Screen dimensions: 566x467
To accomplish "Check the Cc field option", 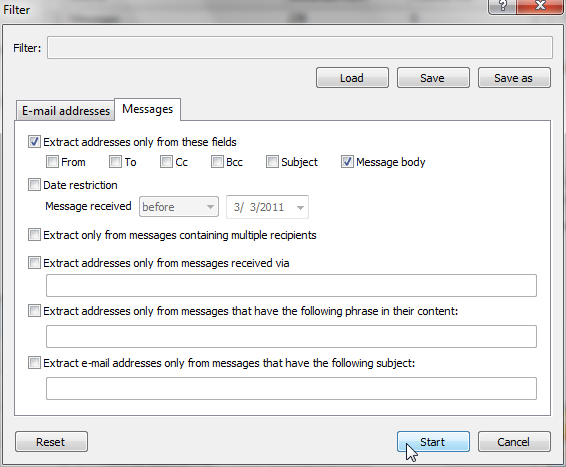I will 166,162.
